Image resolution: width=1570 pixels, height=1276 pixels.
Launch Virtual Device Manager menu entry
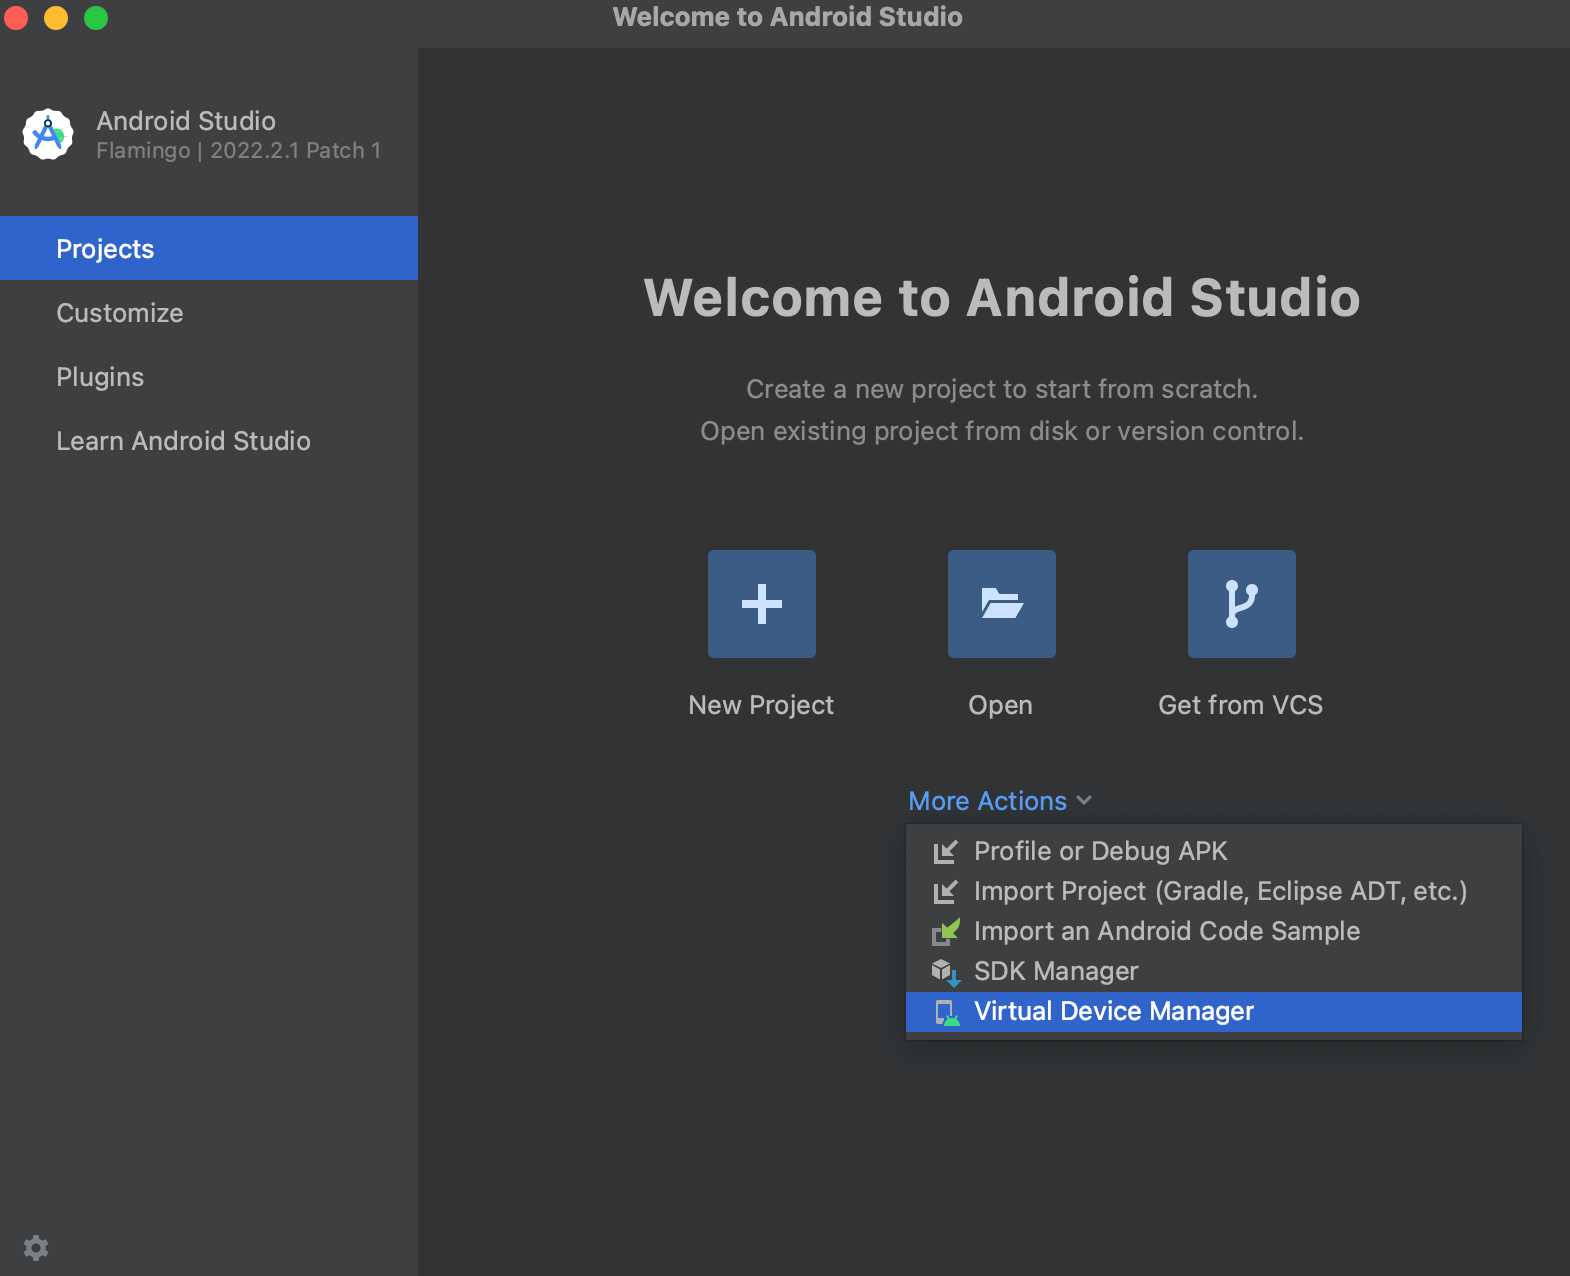[1213, 1012]
